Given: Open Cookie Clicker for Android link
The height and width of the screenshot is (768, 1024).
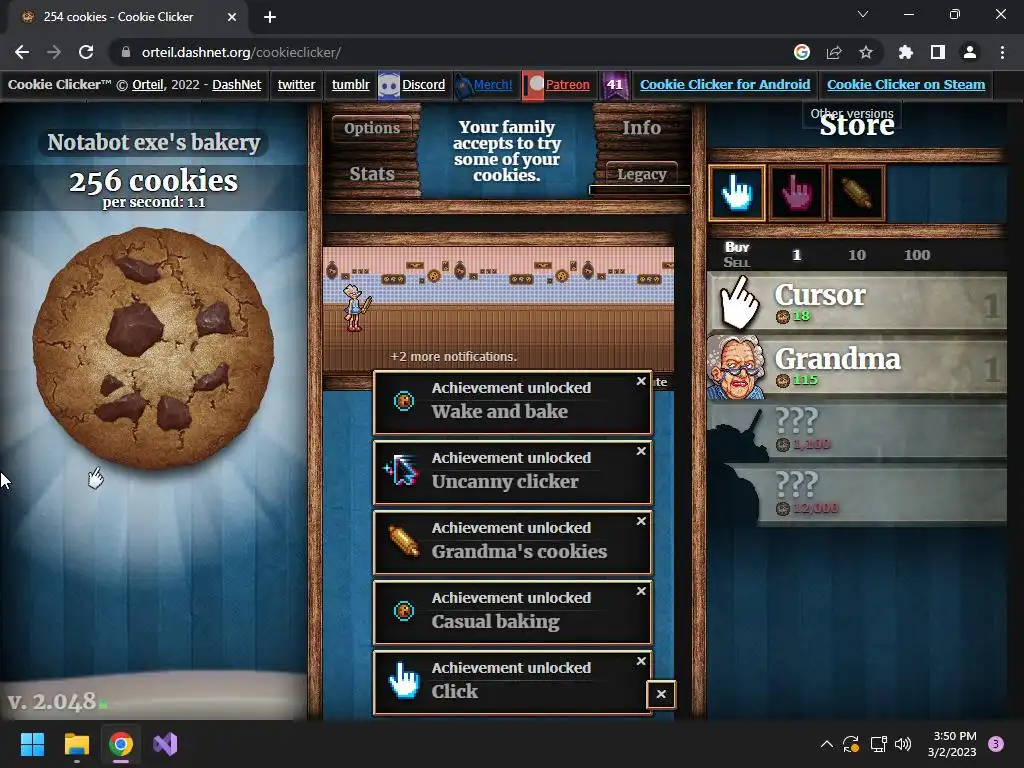Looking at the screenshot, I should [x=725, y=84].
